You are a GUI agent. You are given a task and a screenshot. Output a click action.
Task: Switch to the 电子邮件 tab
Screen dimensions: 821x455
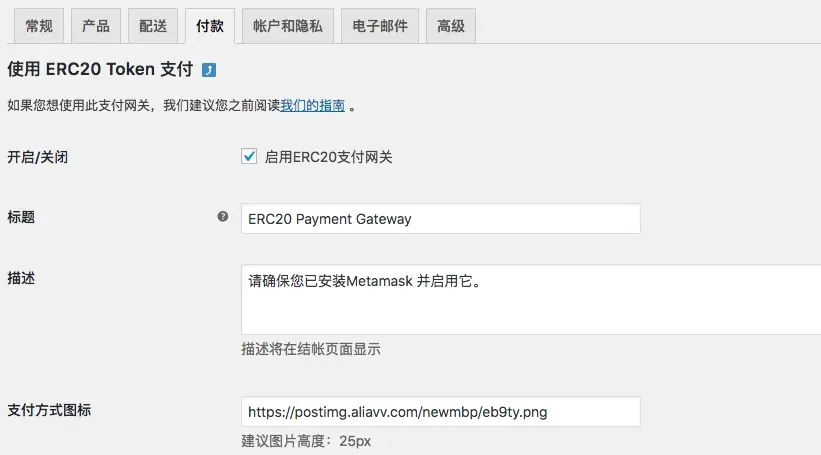click(x=380, y=26)
